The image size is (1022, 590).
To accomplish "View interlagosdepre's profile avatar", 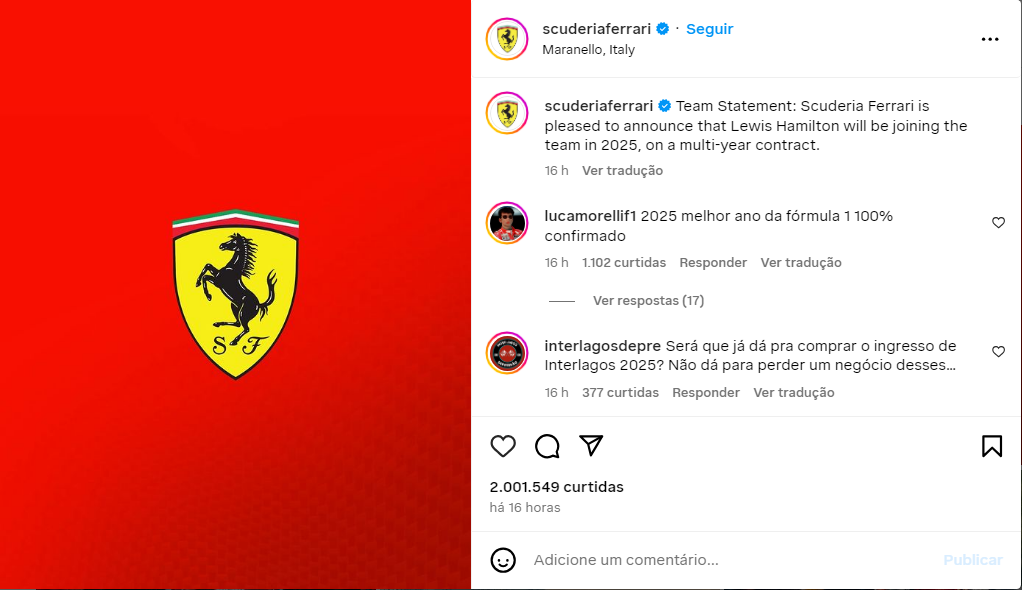I will click(x=507, y=353).
